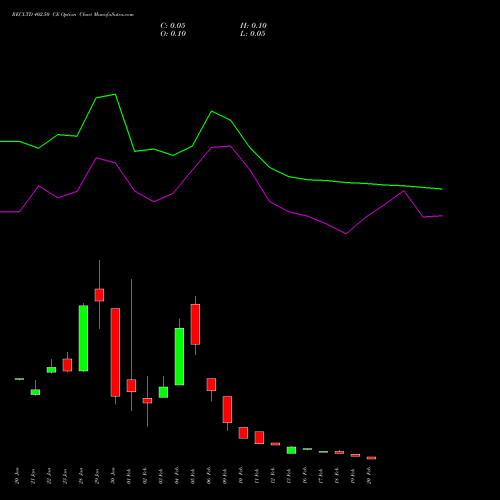This screenshot has width=500, height=500.
Task: Click the 05 Feb date label
Action: [x=193, y=476]
